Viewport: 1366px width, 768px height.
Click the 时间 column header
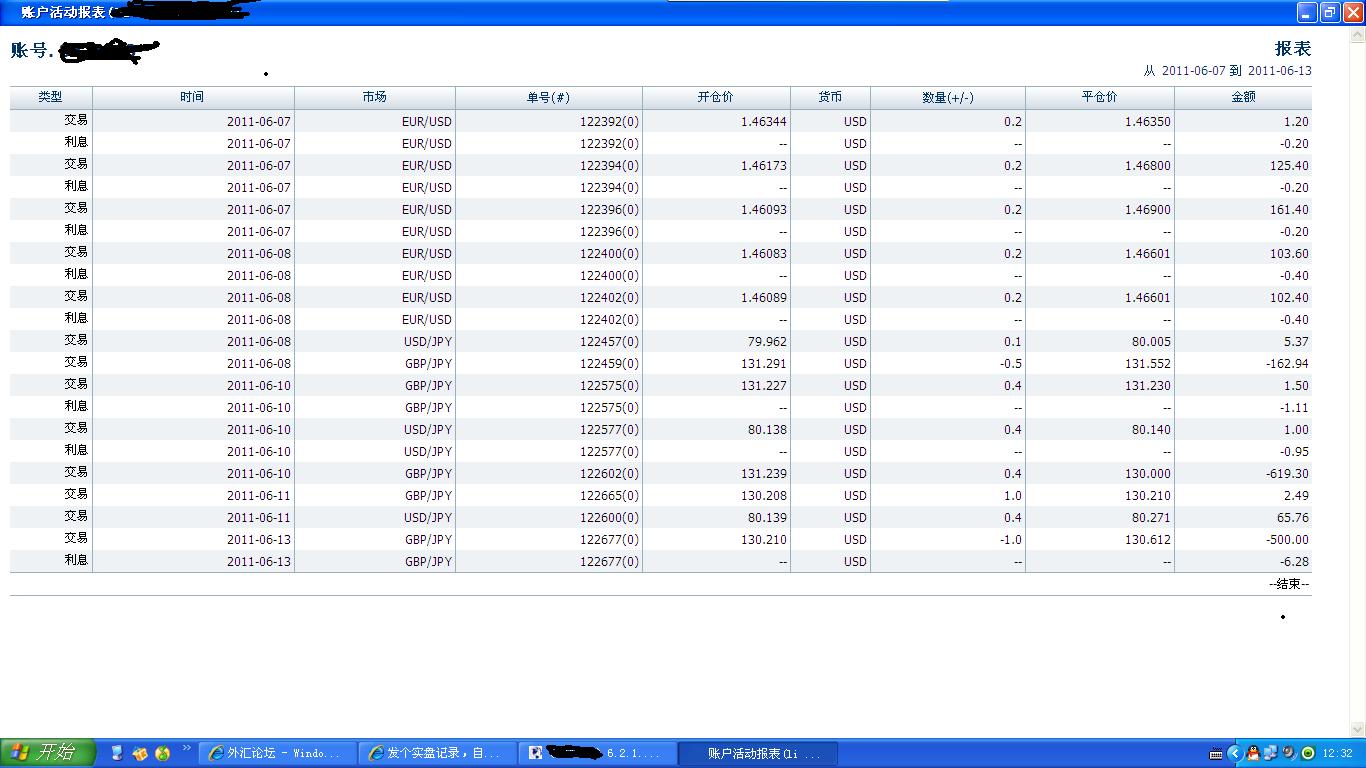click(193, 97)
